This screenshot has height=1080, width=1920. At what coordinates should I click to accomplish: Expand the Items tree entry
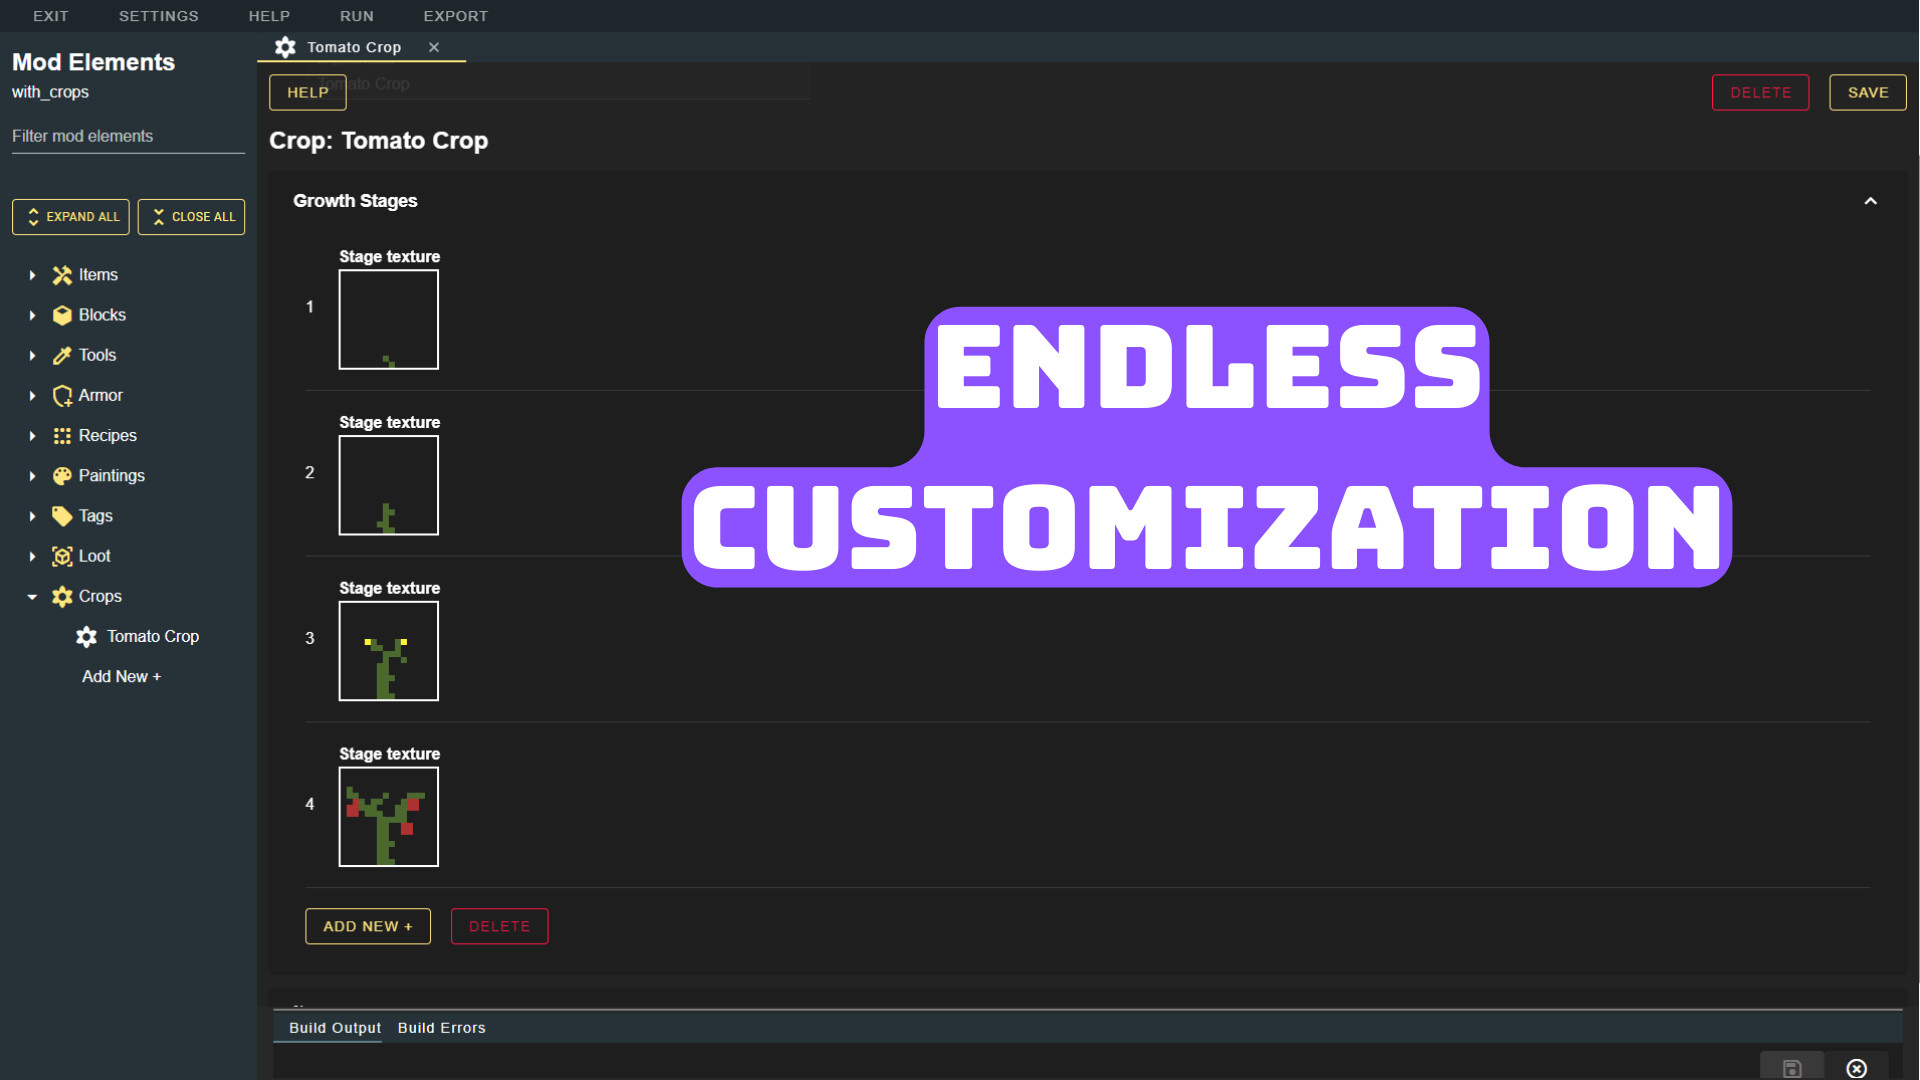point(31,275)
